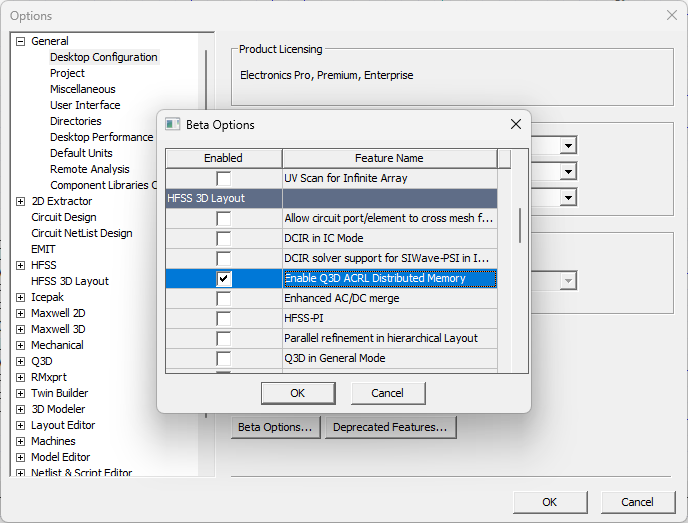The image size is (688, 523).
Task: Expand the Machines tree node
Action: coord(20,441)
